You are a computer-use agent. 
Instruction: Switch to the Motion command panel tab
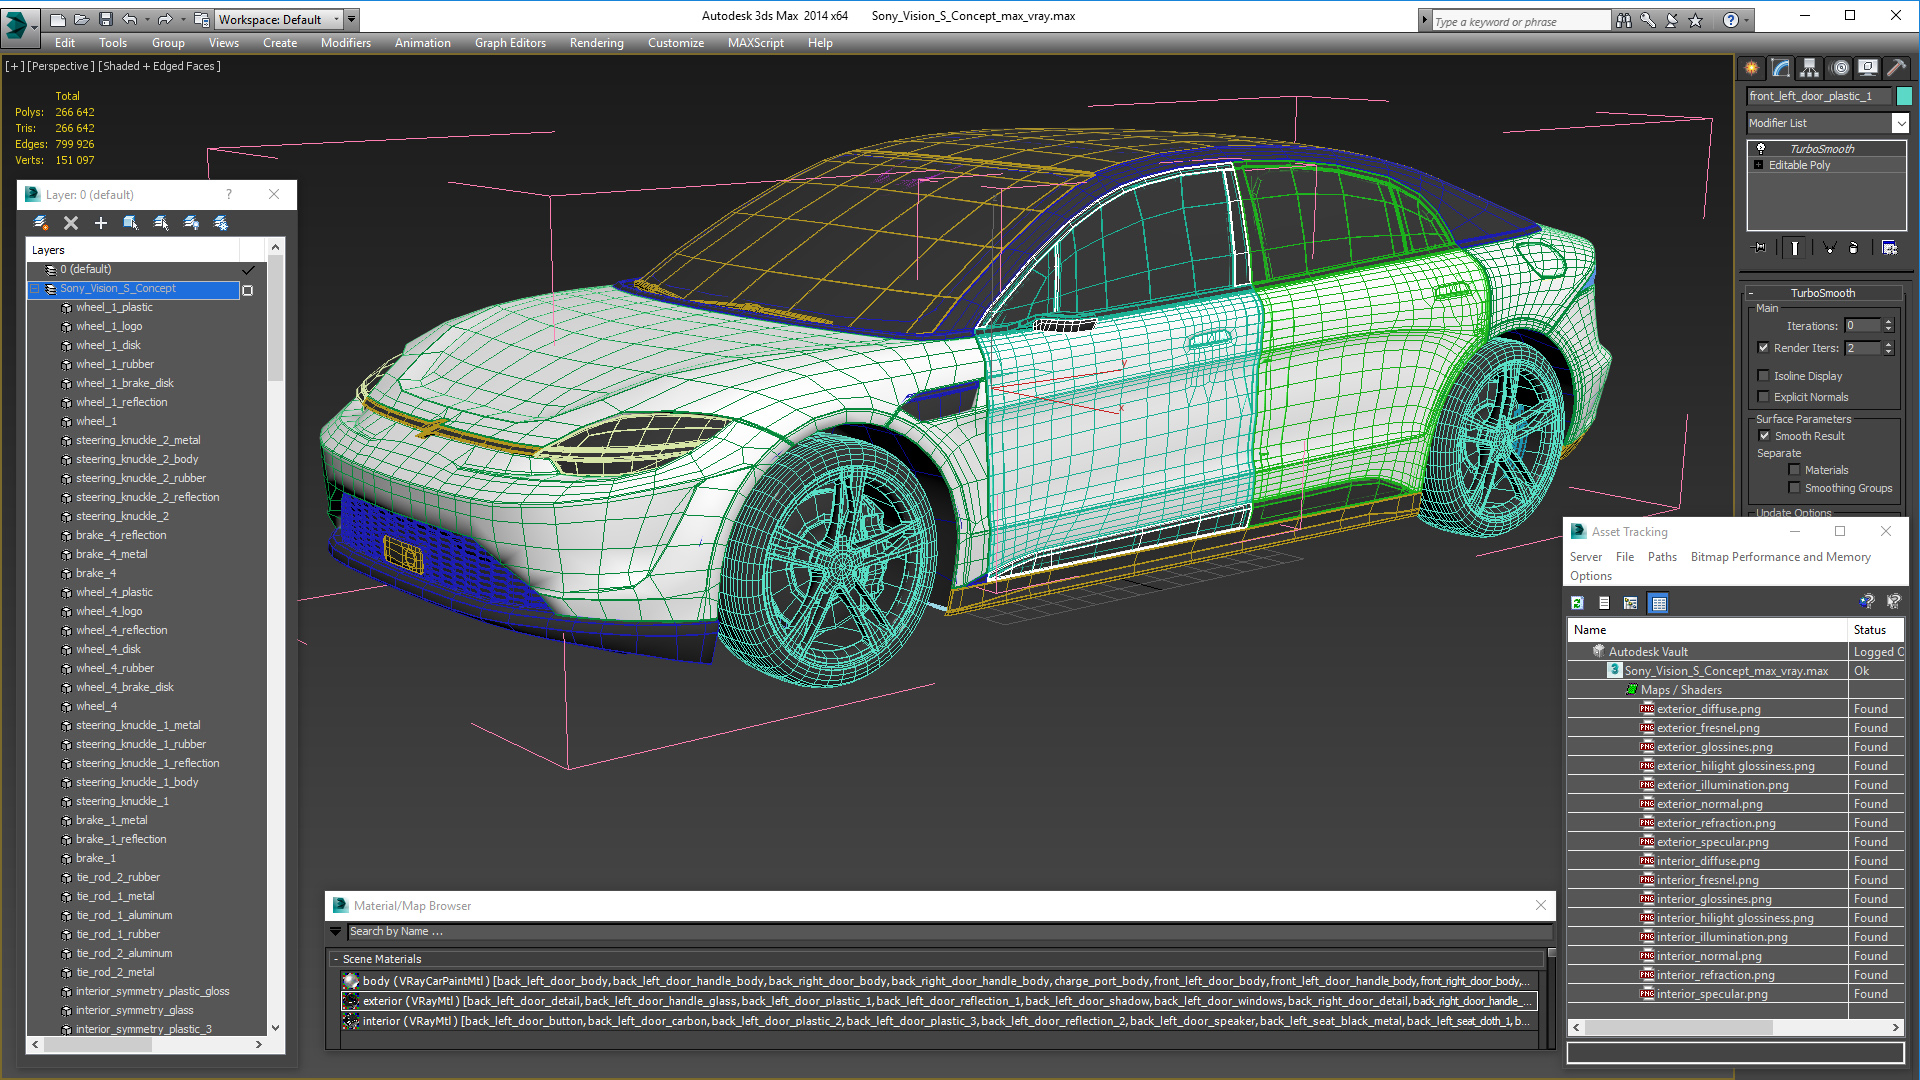1840,68
